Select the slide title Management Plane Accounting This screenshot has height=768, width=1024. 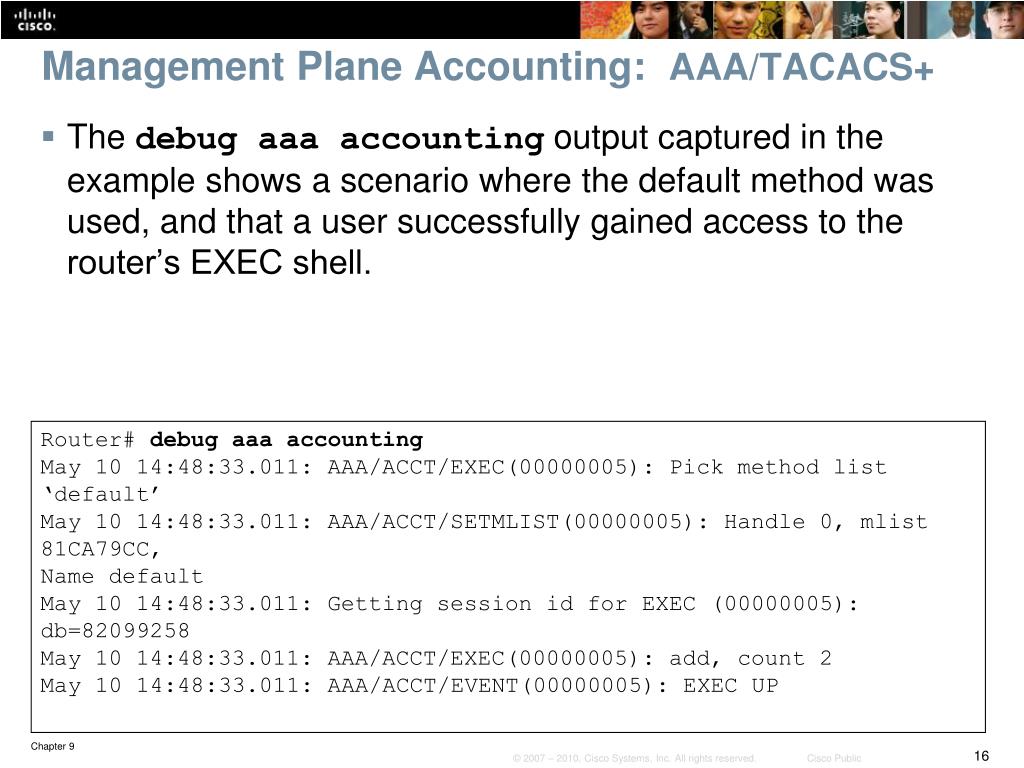pos(344,67)
